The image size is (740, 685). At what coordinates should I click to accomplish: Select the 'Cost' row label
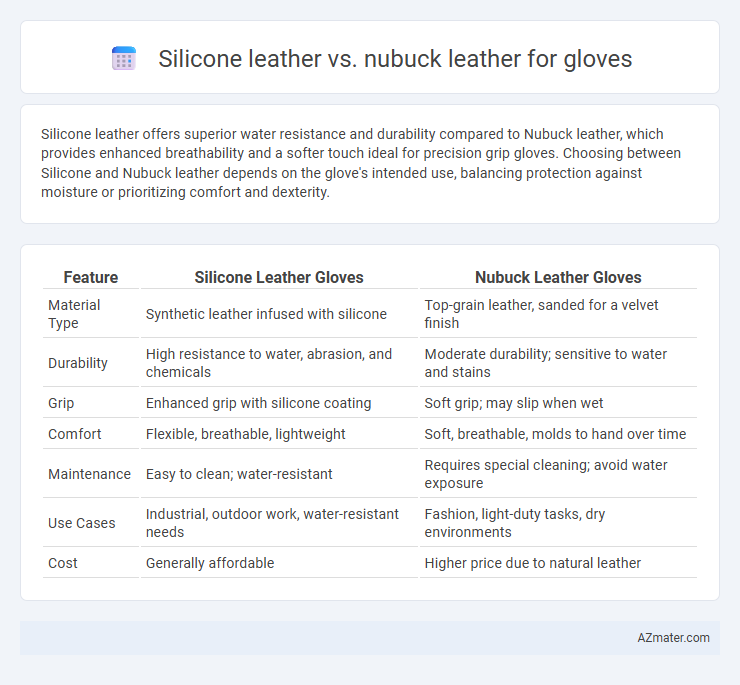pyautogui.click(x=91, y=563)
